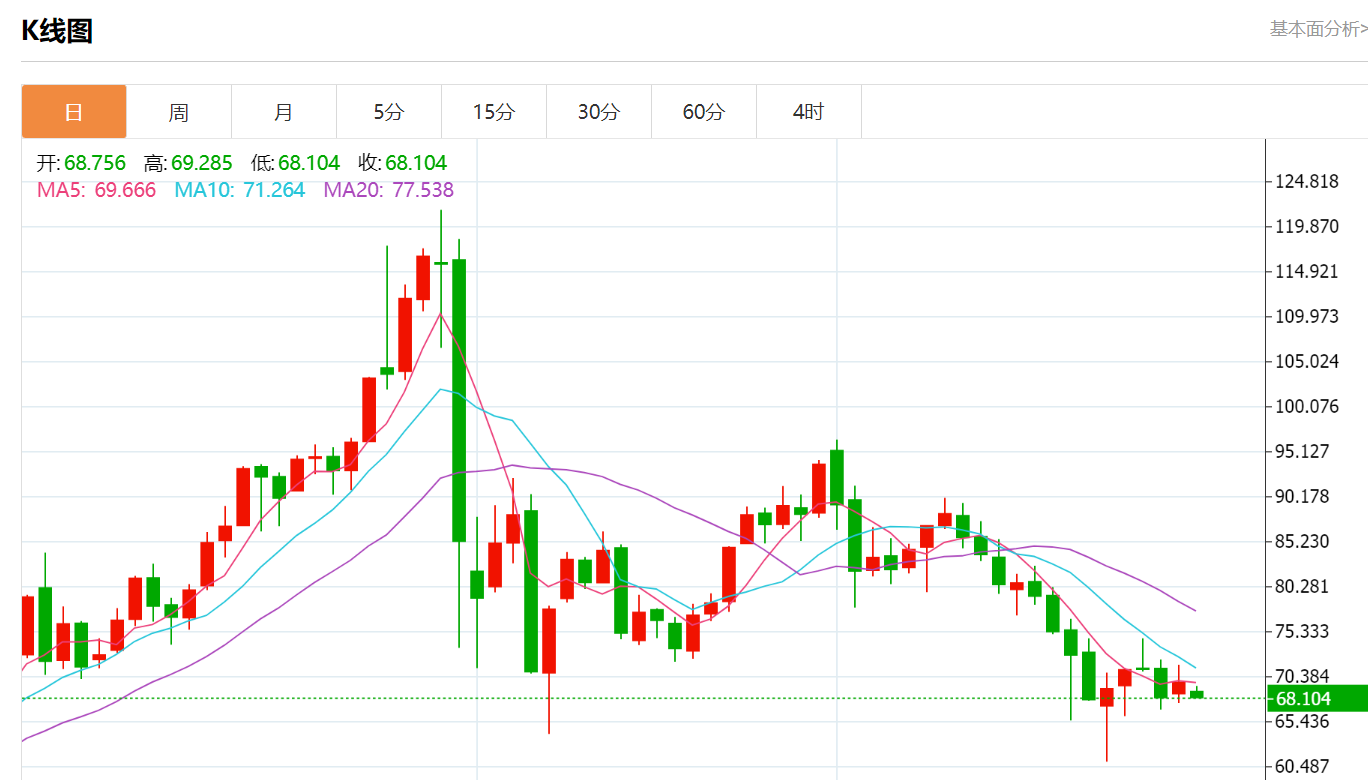
Task: Click the 100.076 price axis label
Action: click(1306, 407)
